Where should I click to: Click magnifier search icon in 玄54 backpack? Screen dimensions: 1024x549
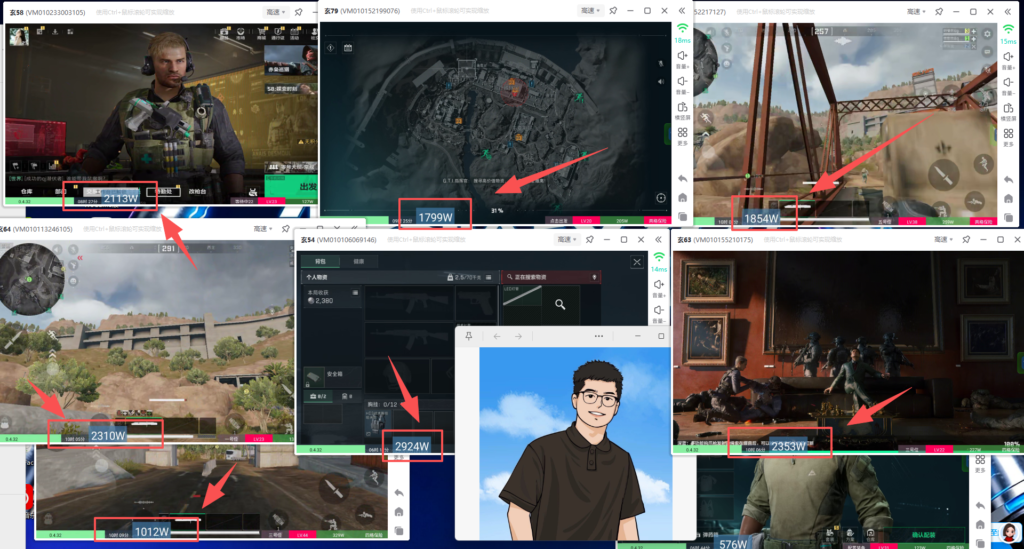[x=561, y=305]
